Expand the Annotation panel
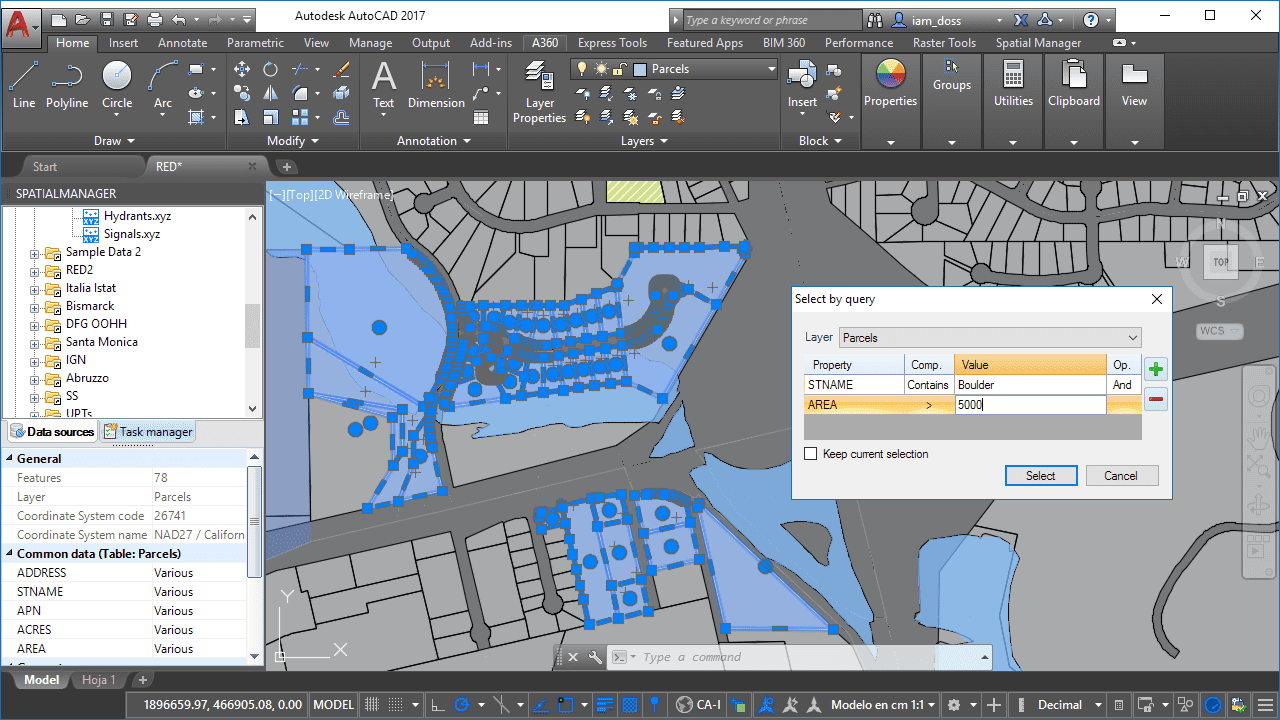 coord(433,141)
